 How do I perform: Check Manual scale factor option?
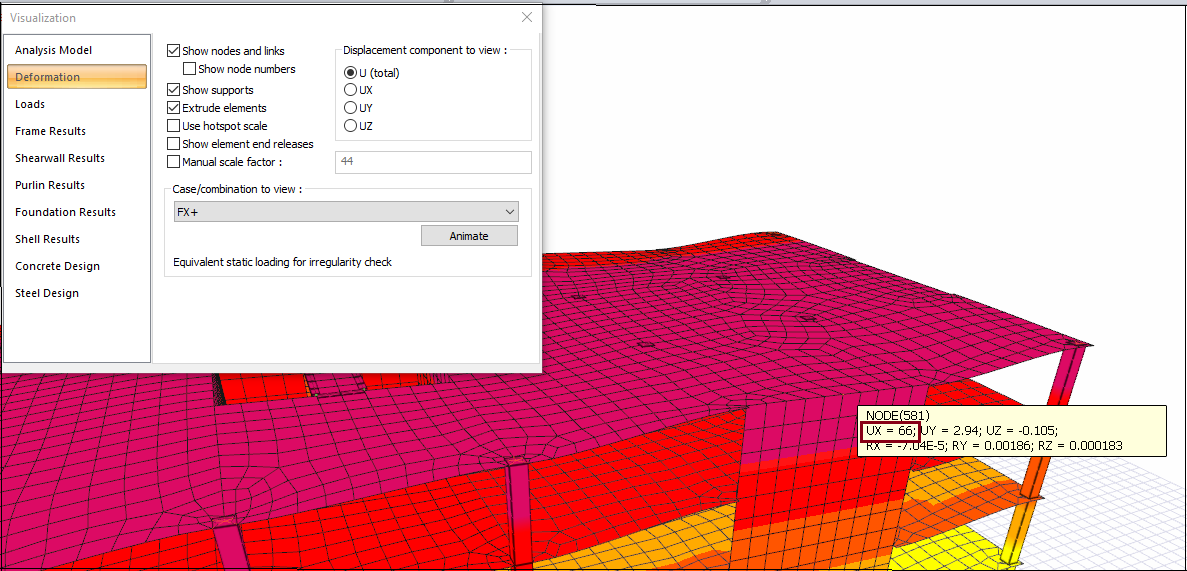174,162
